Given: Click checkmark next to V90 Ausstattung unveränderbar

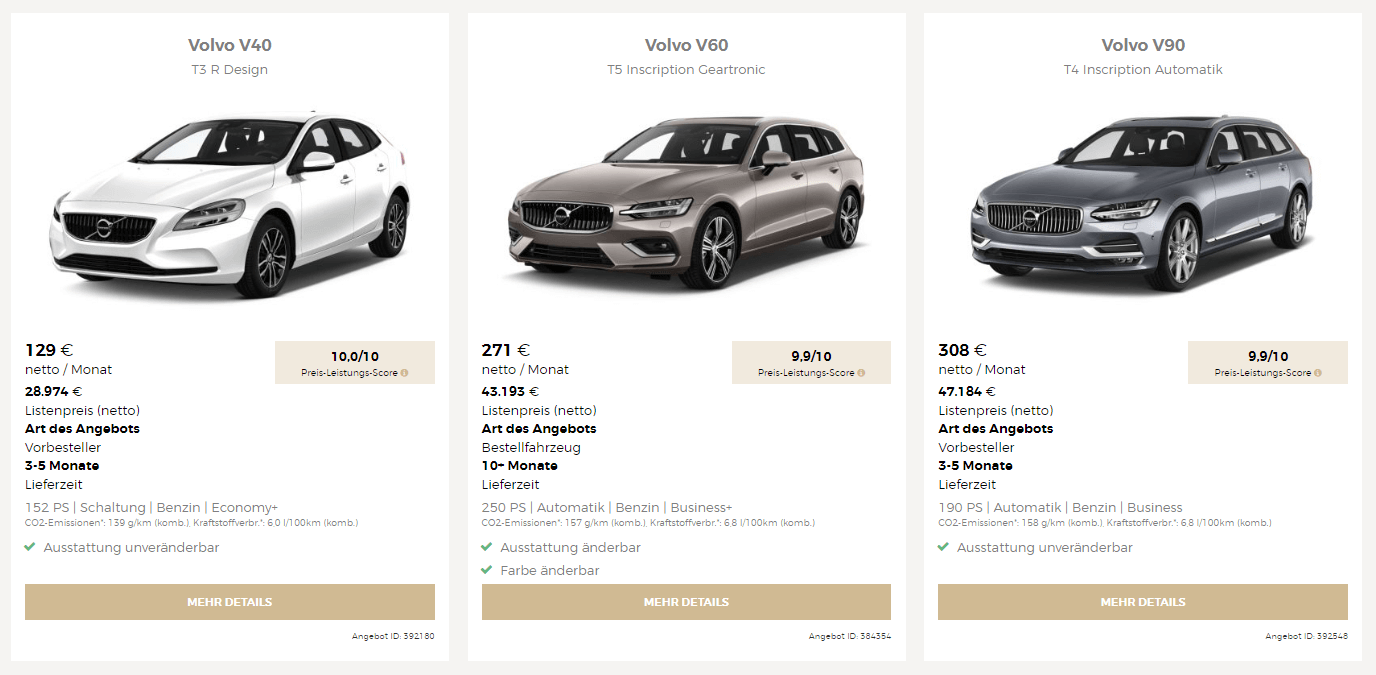Looking at the screenshot, I should (943, 547).
